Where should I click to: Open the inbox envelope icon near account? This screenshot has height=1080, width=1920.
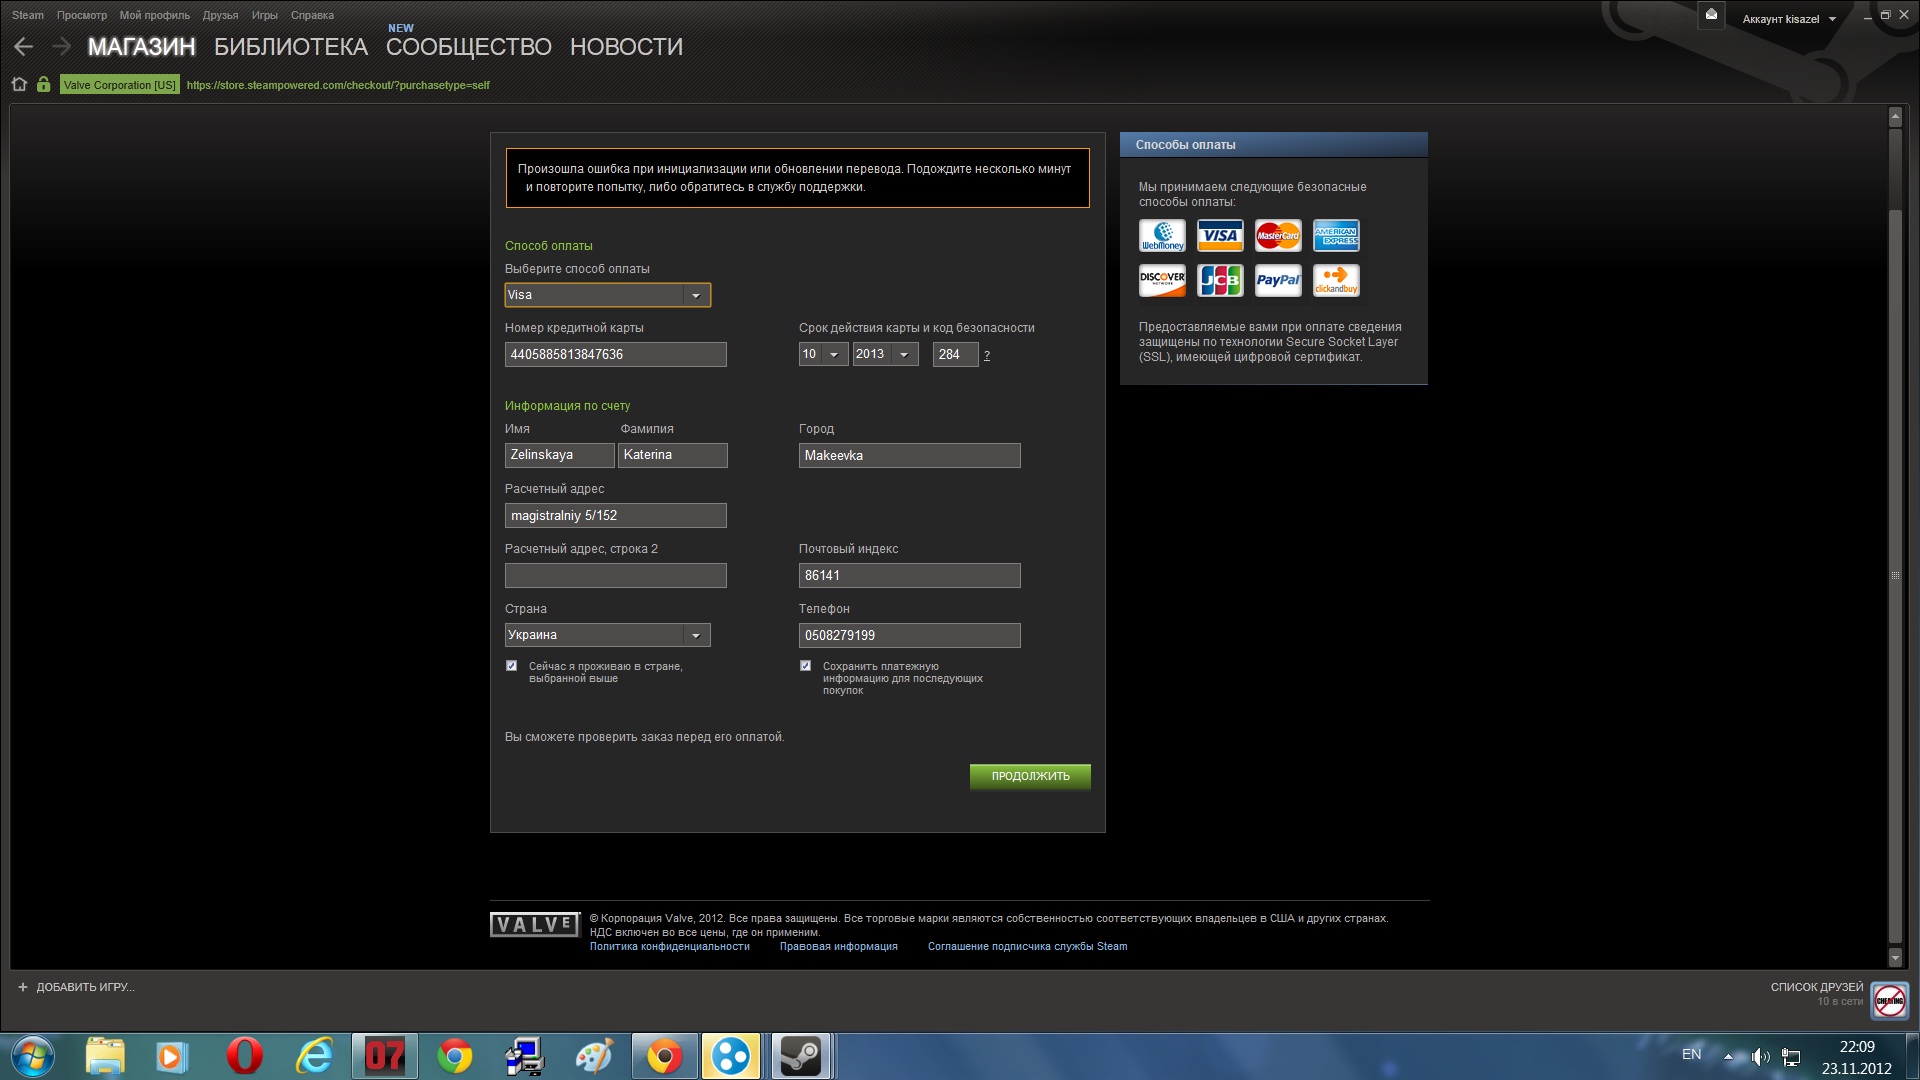[x=1711, y=15]
